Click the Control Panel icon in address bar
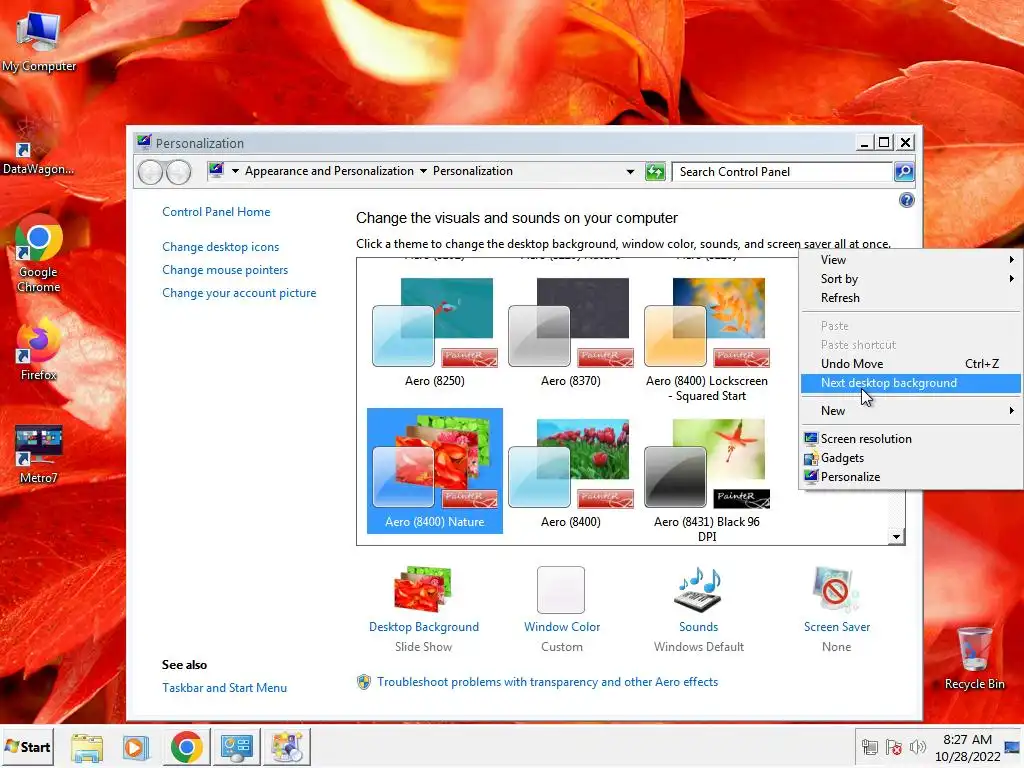 (216, 170)
